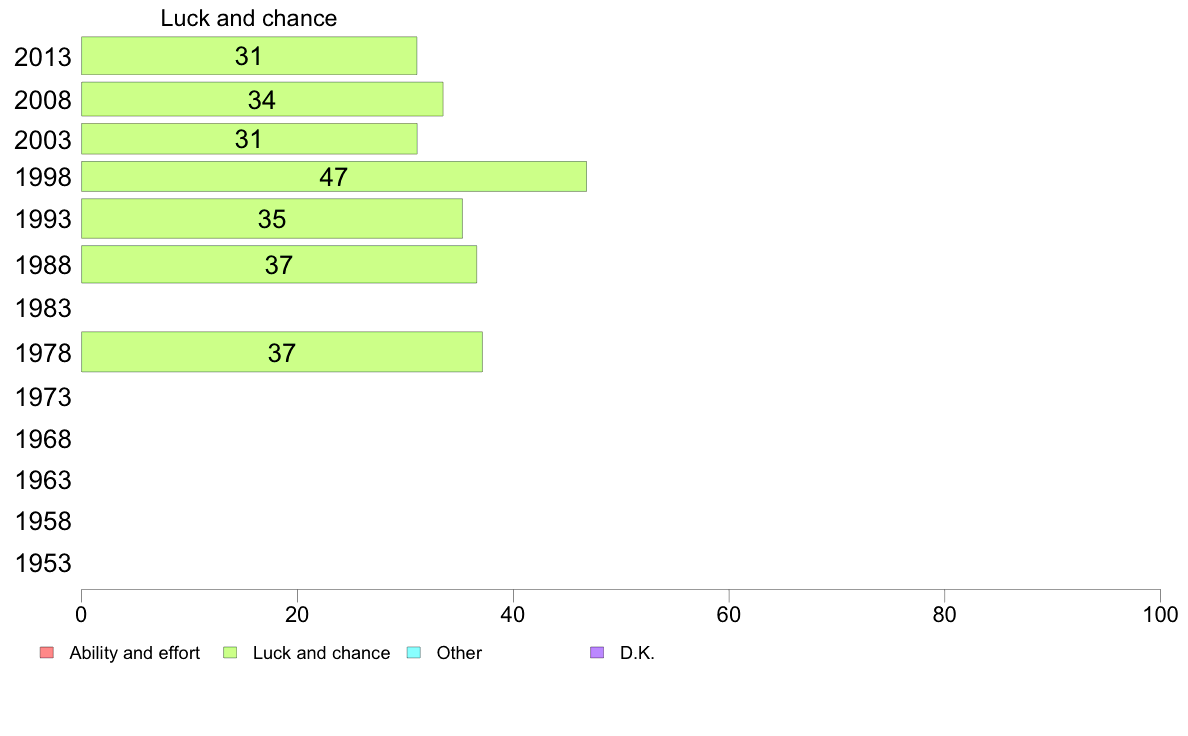The image size is (1188, 736).
Task: Click the red Ability and effort swatch
Action: tap(46, 653)
